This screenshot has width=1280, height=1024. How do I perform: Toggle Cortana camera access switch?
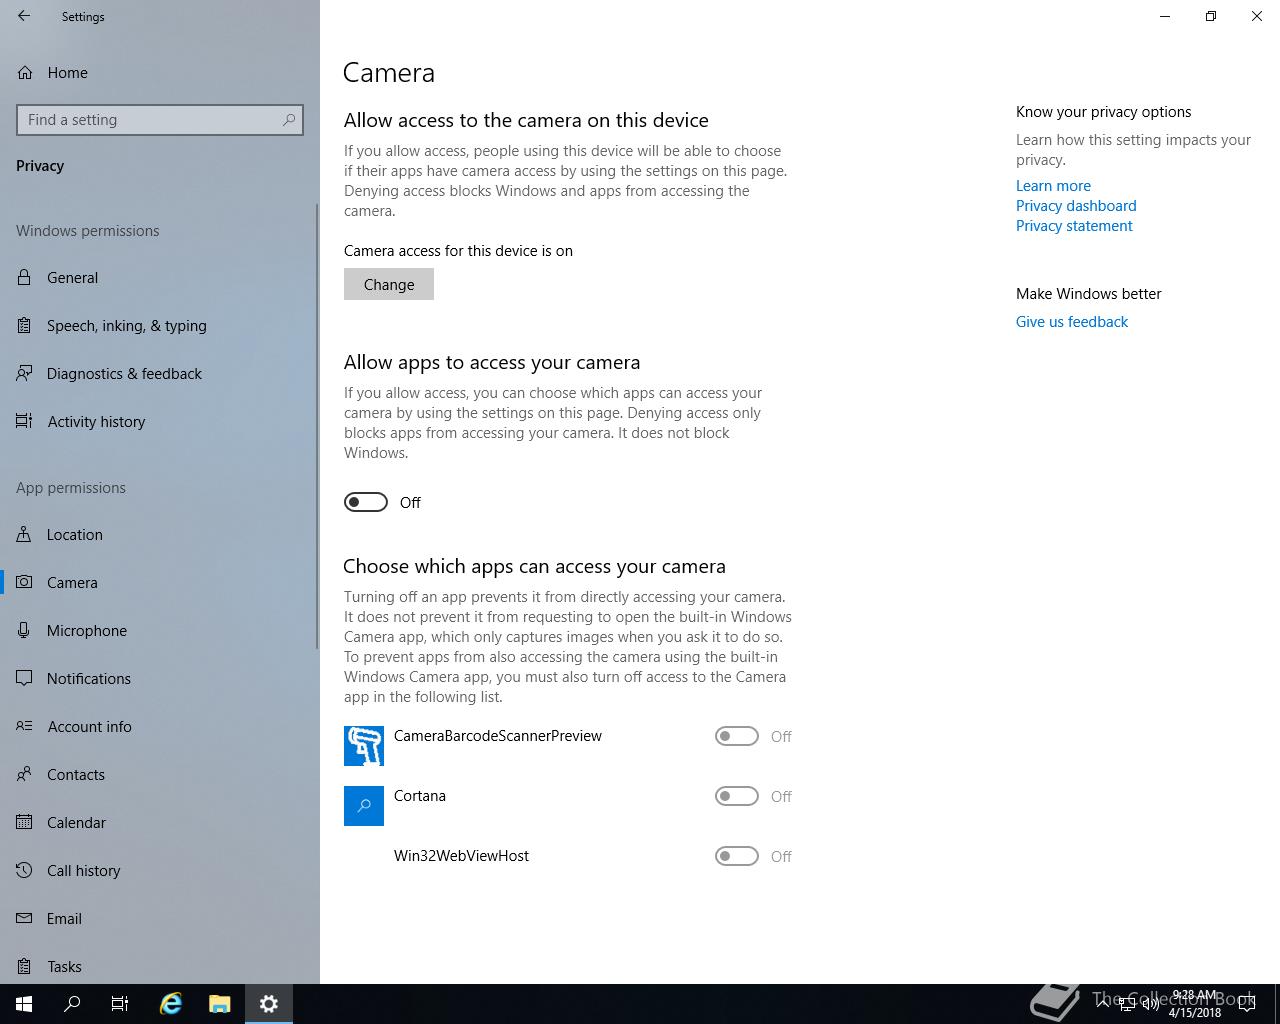point(737,796)
